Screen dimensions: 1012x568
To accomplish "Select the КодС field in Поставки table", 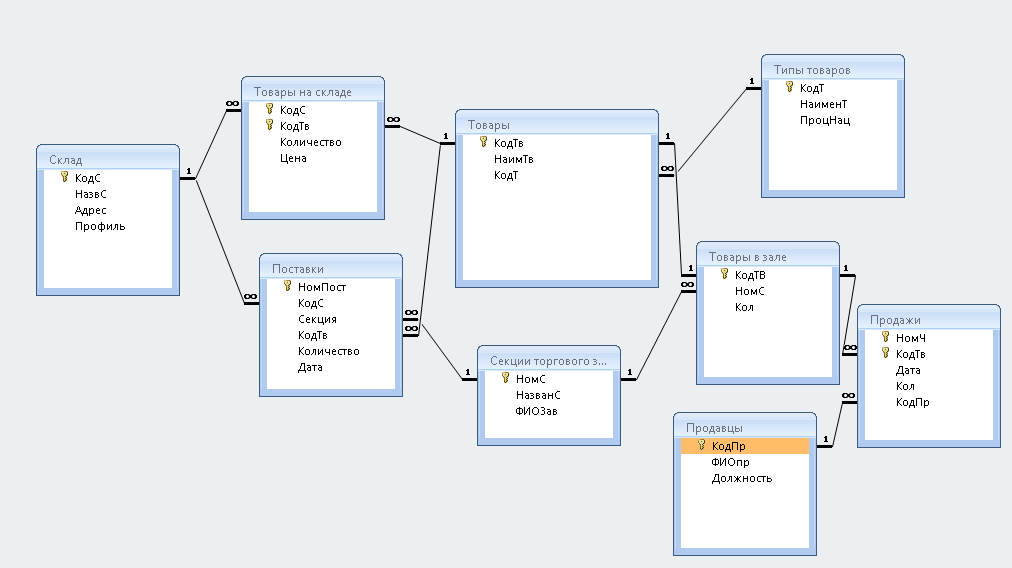I will click(x=310, y=303).
